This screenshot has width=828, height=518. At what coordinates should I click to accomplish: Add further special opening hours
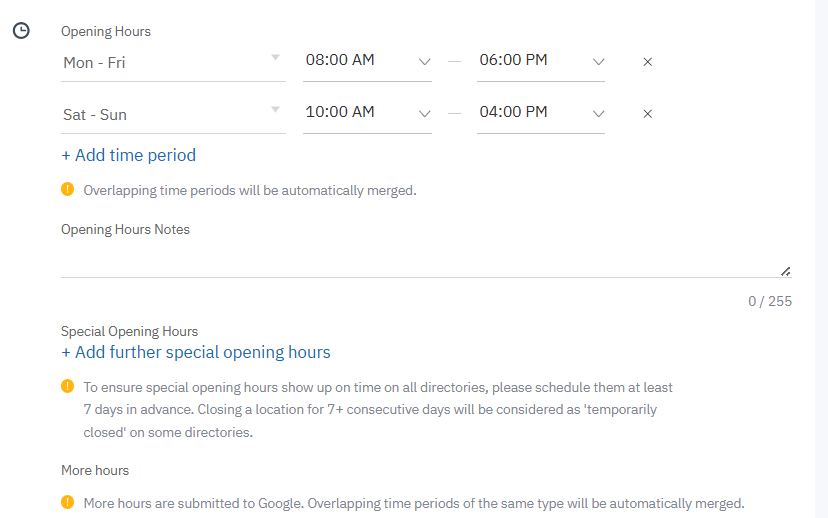(195, 352)
